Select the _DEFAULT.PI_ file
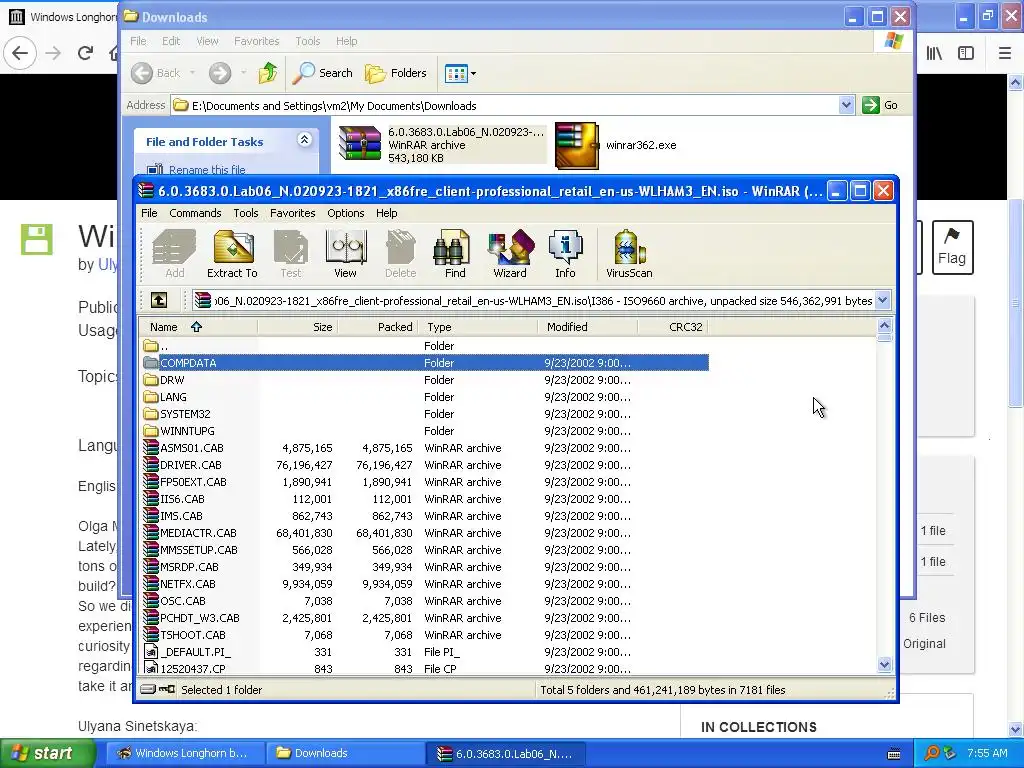This screenshot has width=1024, height=768. pos(425,651)
